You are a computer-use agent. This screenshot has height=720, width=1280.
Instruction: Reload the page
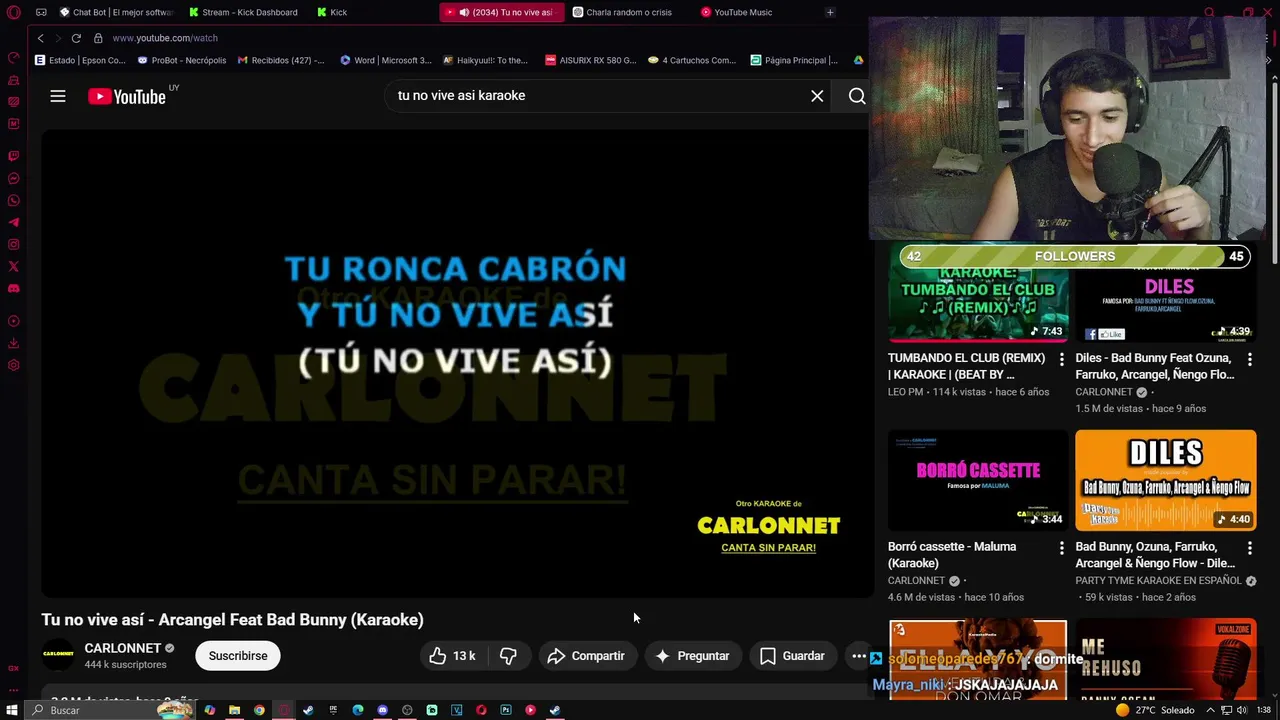click(x=76, y=38)
